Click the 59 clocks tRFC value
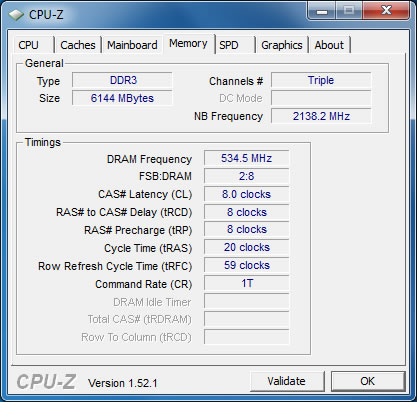This screenshot has width=417, height=402. coord(247,266)
